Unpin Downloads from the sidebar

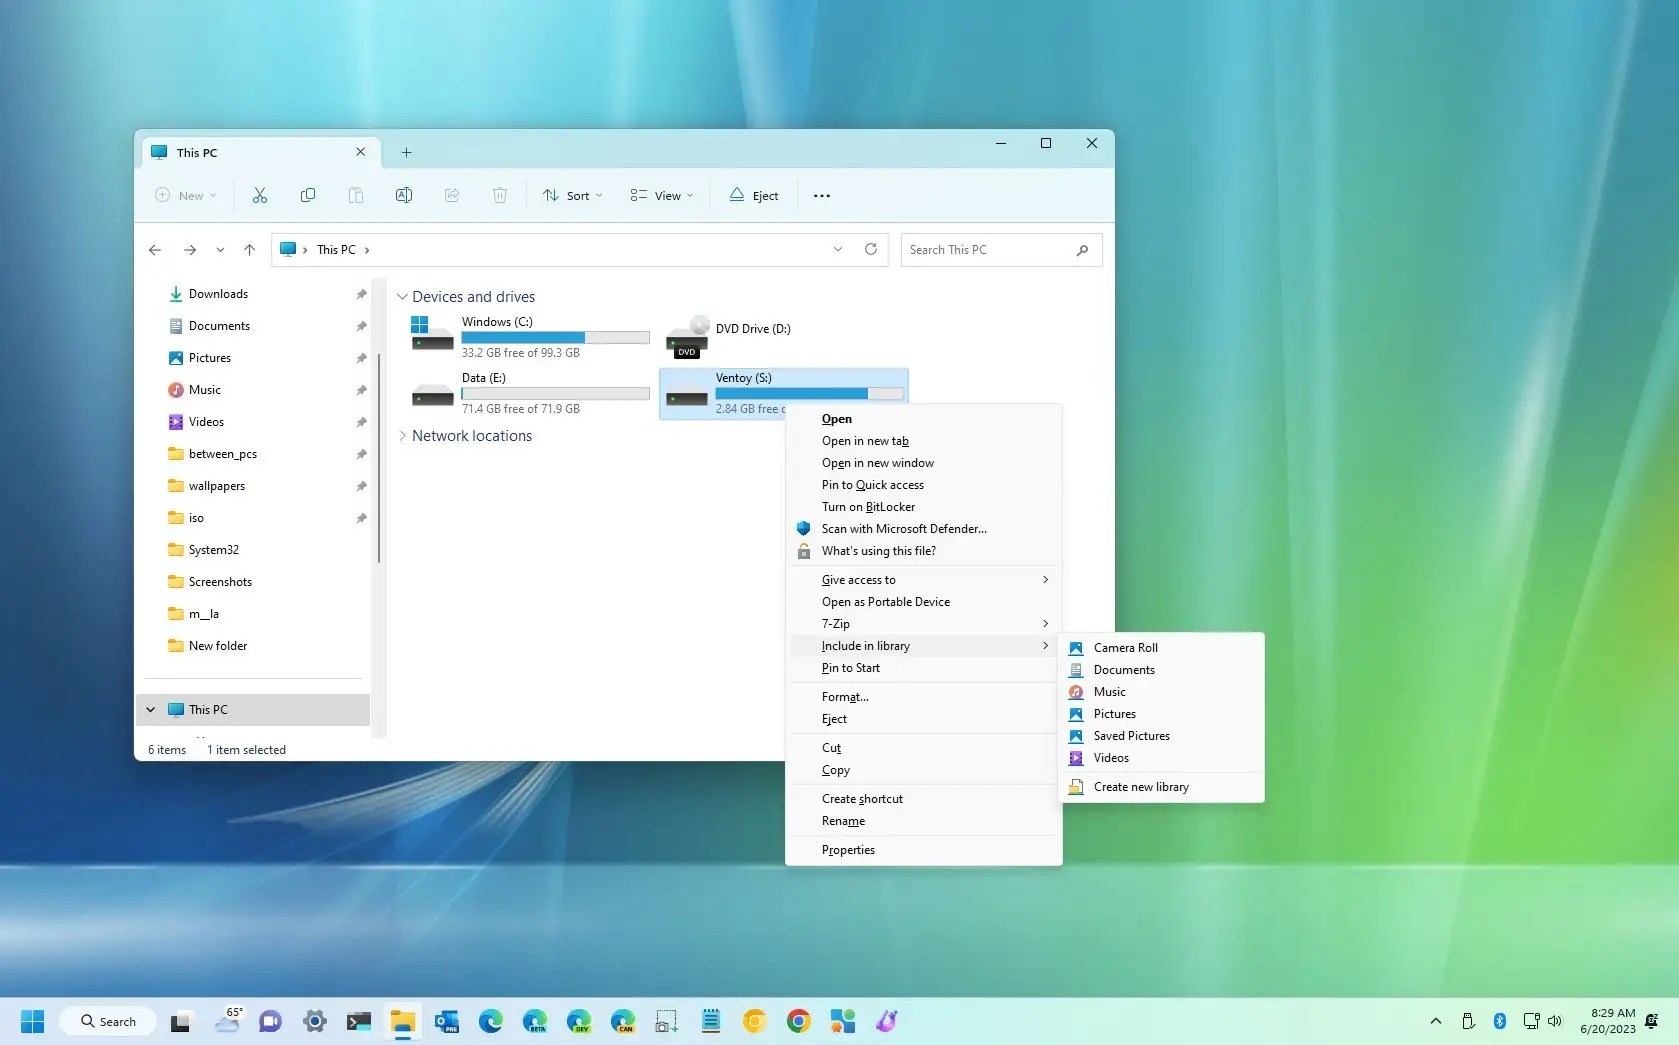[361, 293]
